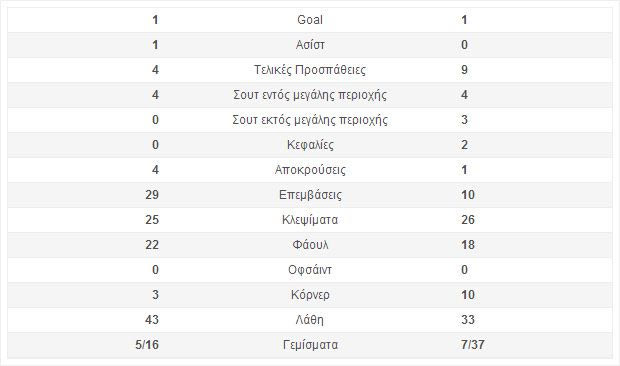Viewport: 620px width, 366px height.
Task: Select the Ασίστ statistic label
Action: pos(310,45)
